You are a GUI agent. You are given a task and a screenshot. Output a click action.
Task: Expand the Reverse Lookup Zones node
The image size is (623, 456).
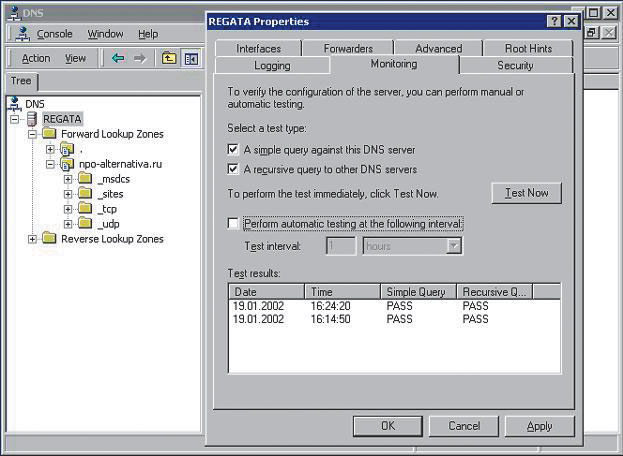[x=33, y=239]
